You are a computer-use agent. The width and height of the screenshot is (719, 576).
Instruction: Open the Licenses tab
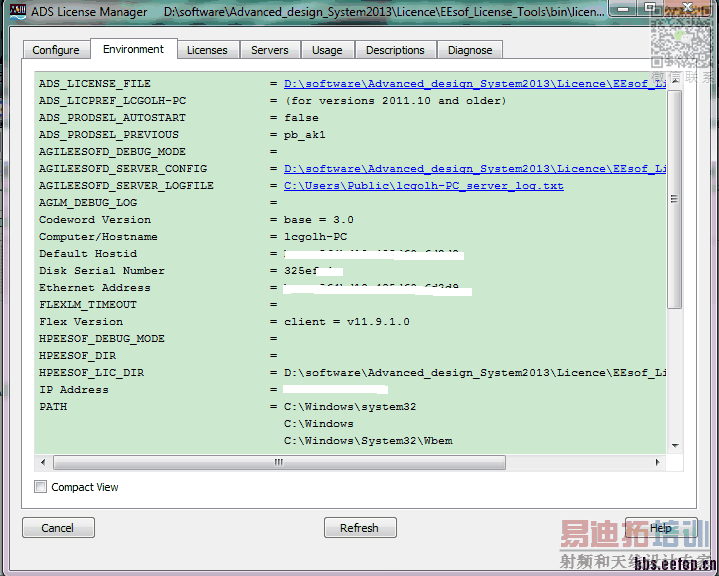[x=207, y=50]
